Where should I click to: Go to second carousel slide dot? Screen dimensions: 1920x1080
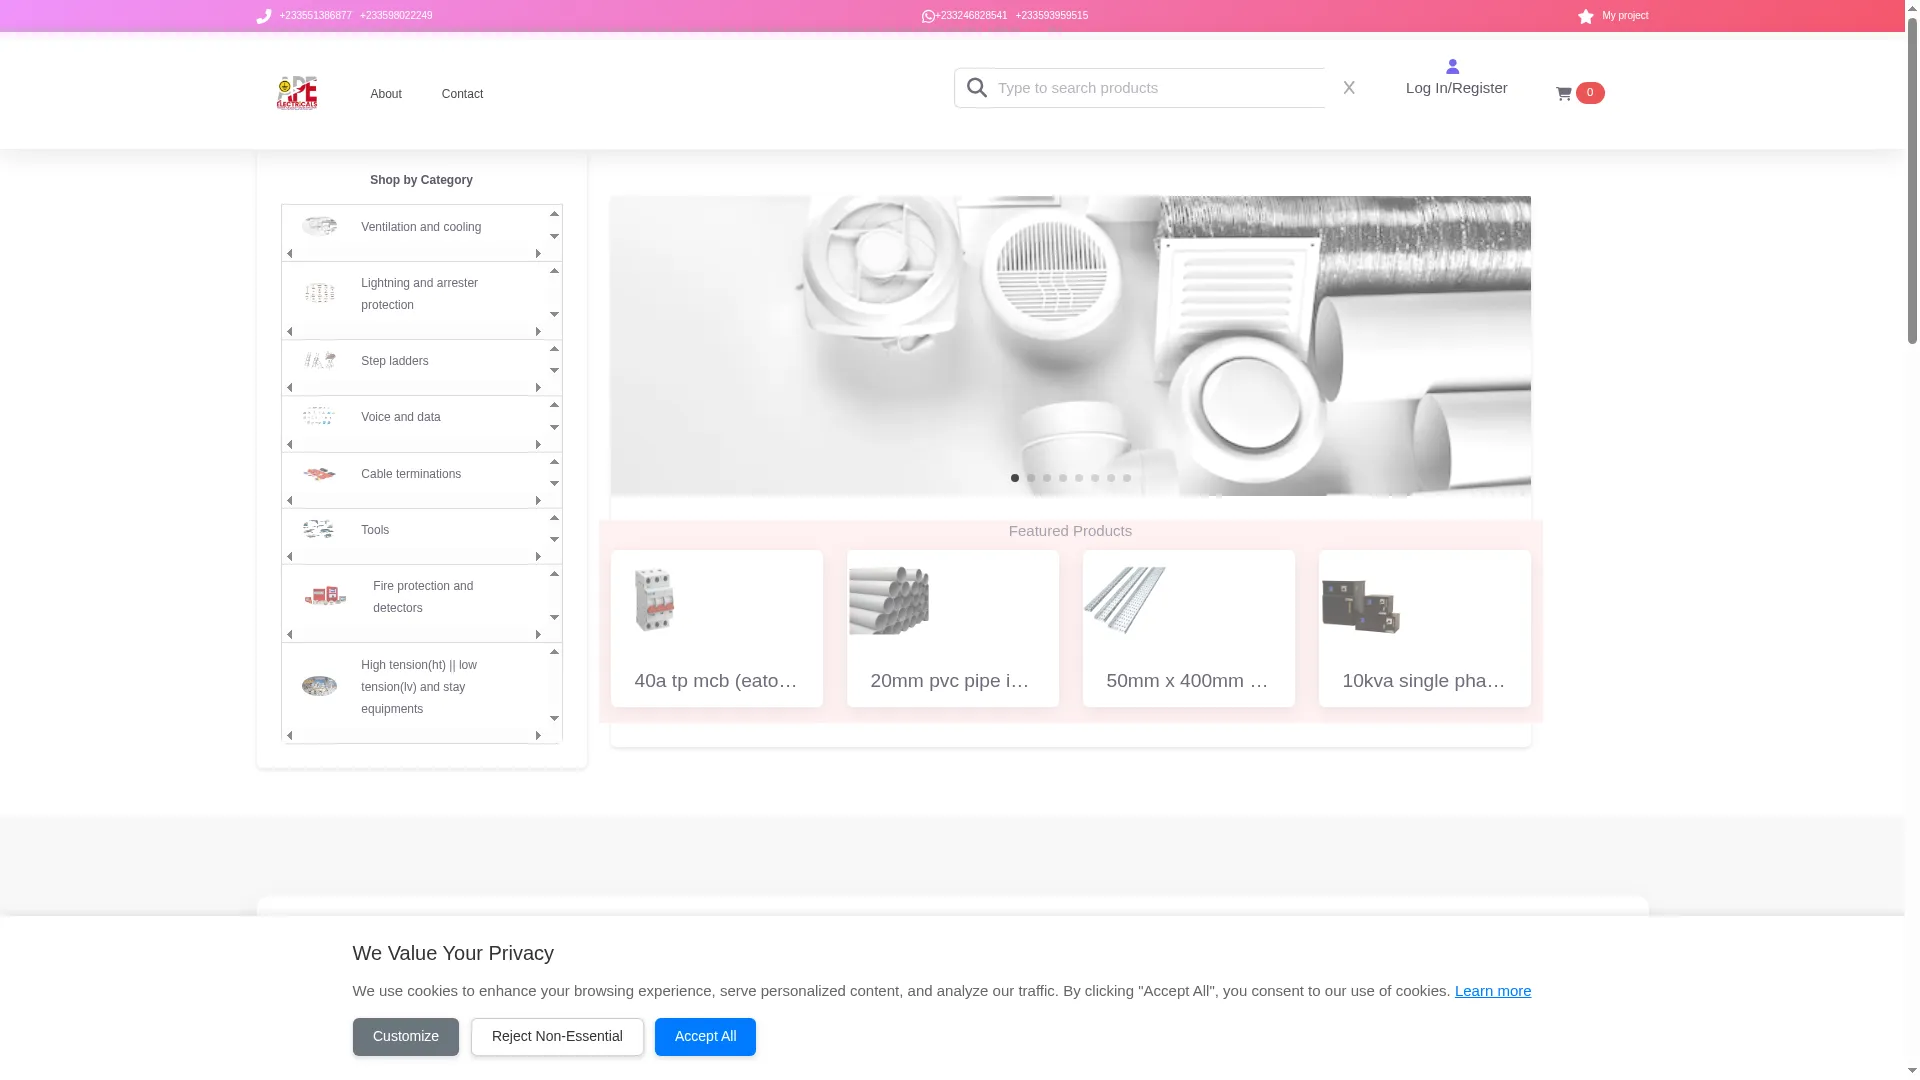[1031, 478]
